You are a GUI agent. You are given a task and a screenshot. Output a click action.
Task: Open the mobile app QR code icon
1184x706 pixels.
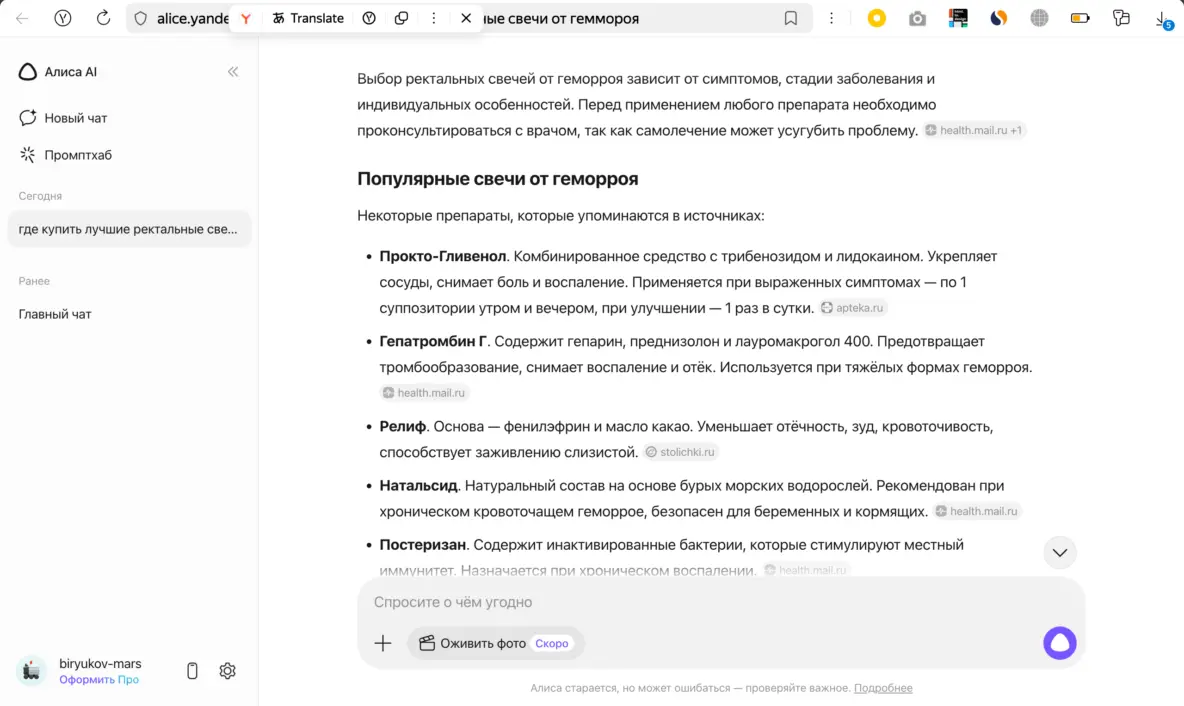click(x=191, y=671)
